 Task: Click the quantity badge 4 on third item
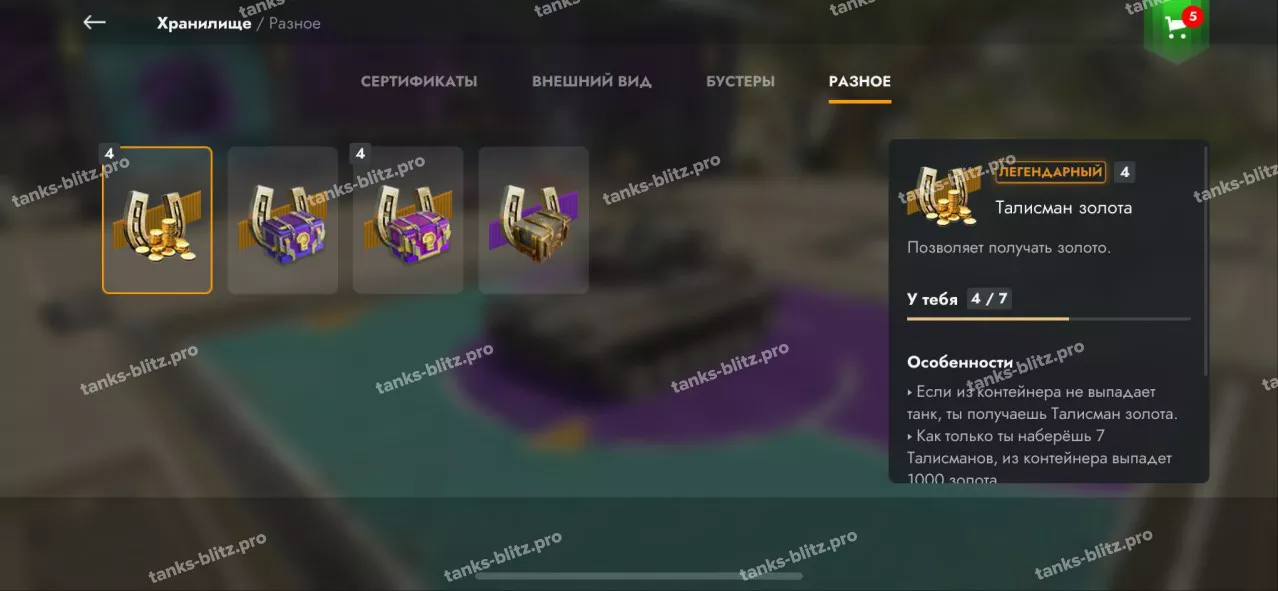point(361,153)
